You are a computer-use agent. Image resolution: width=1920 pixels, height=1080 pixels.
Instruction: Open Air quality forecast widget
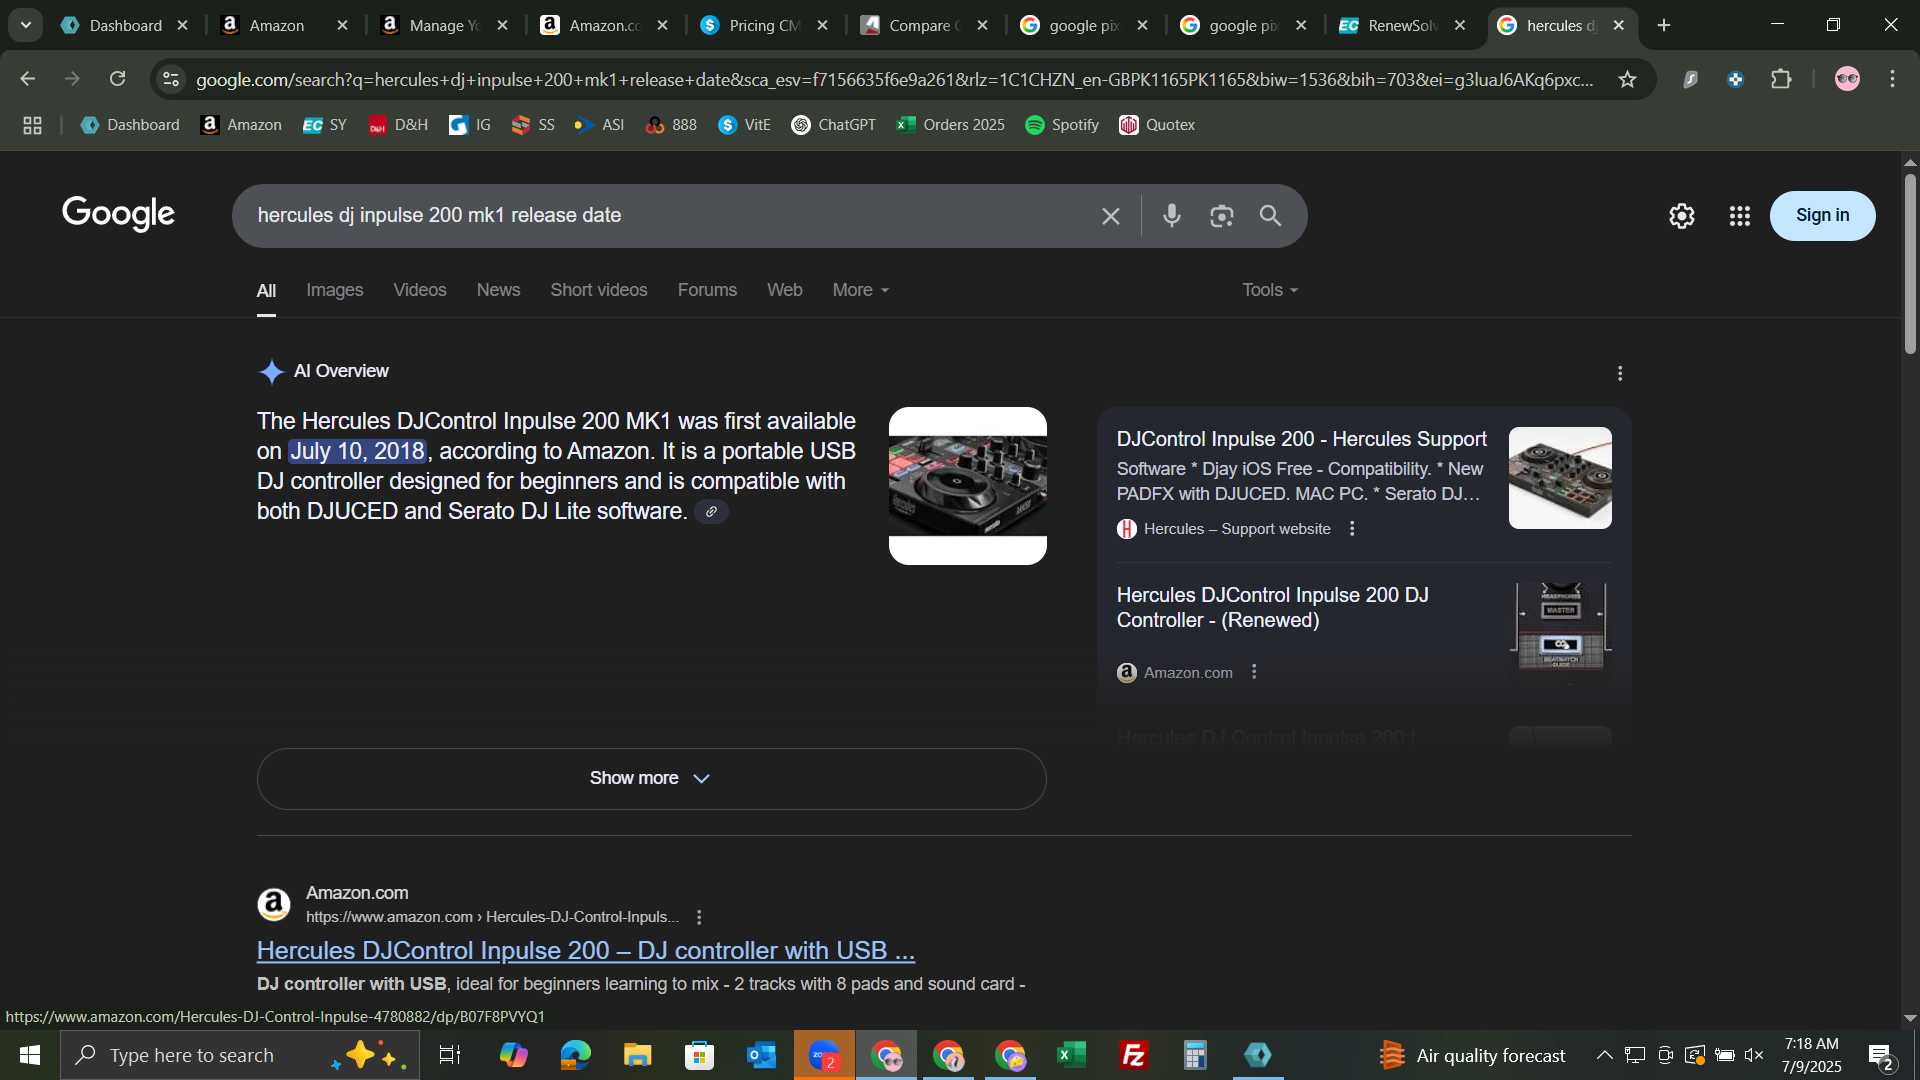(1472, 1055)
